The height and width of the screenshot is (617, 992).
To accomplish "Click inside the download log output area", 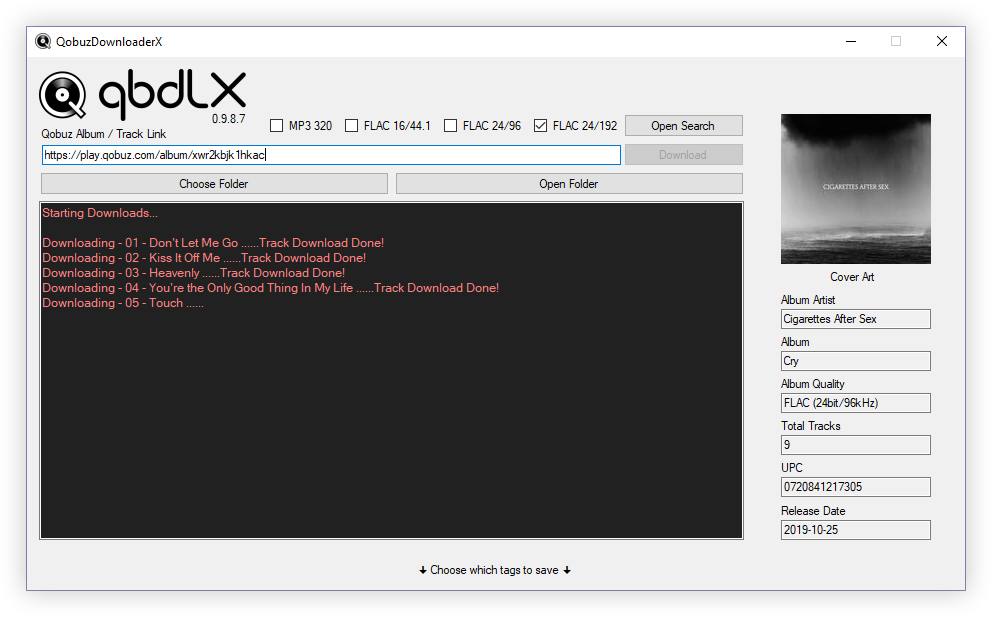I will pyautogui.click(x=391, y=420).
